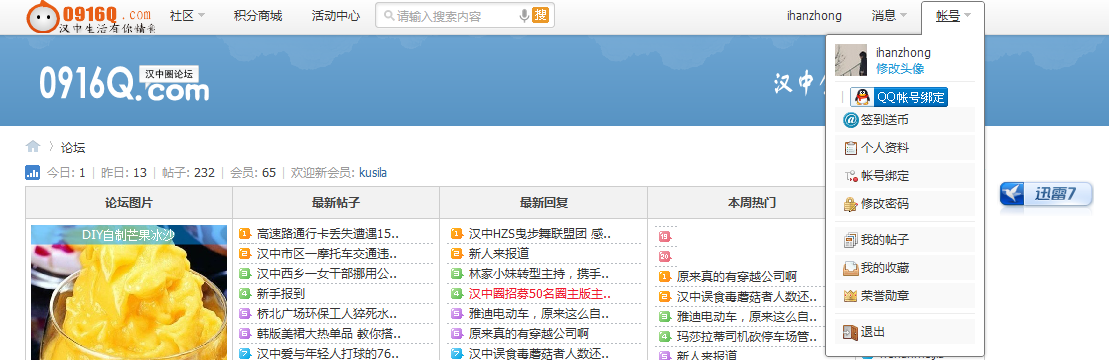This screenshot has width=1109, height=360.
Task: Select 我的收藏 menu entry
Action: (x=905, y=268)
